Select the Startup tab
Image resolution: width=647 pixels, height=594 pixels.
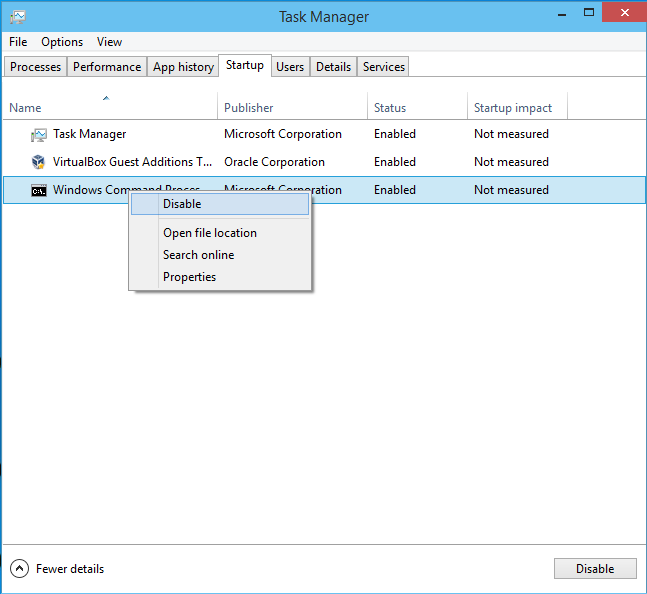(245, 65)
